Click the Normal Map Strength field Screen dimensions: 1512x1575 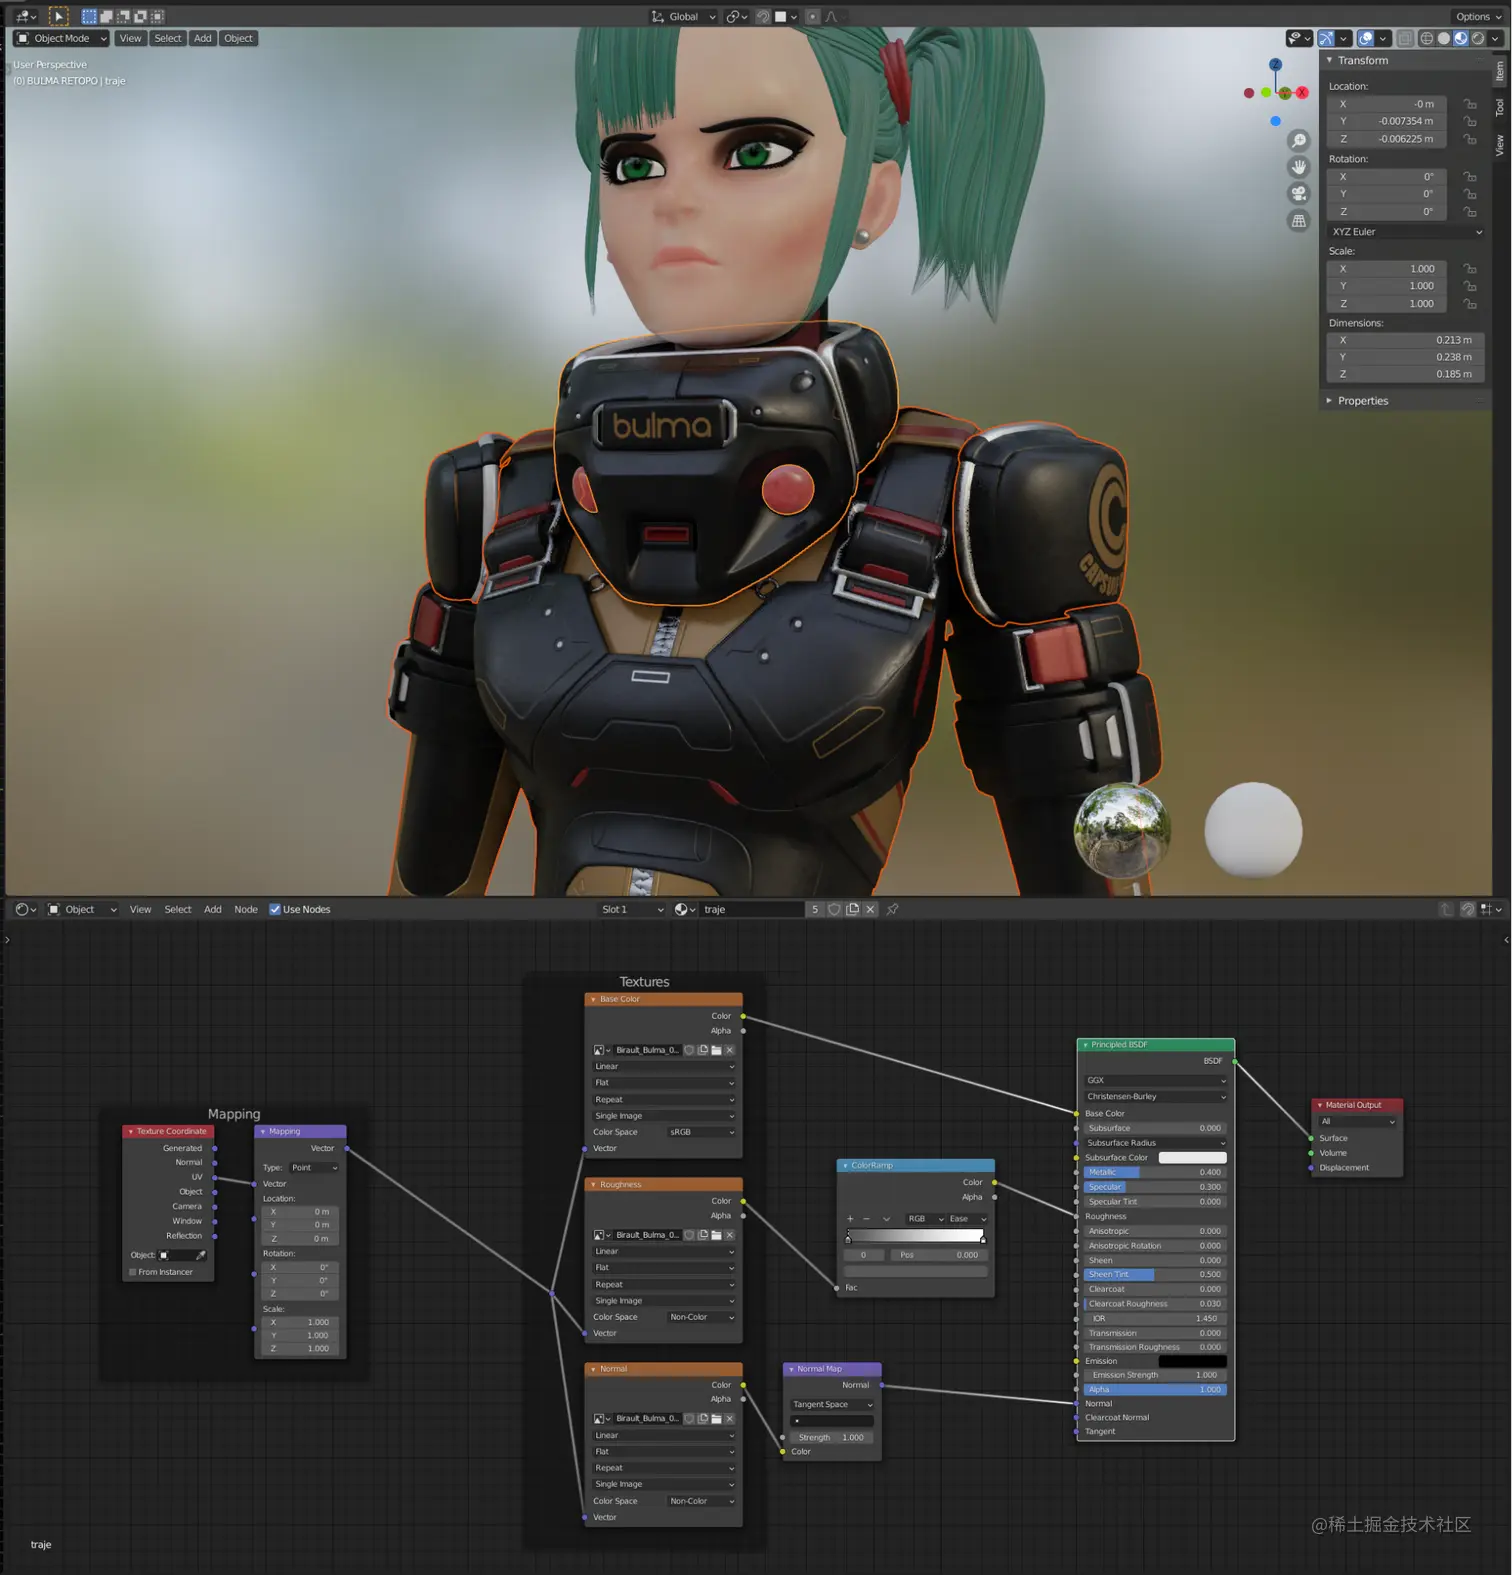coord(831,1437)
